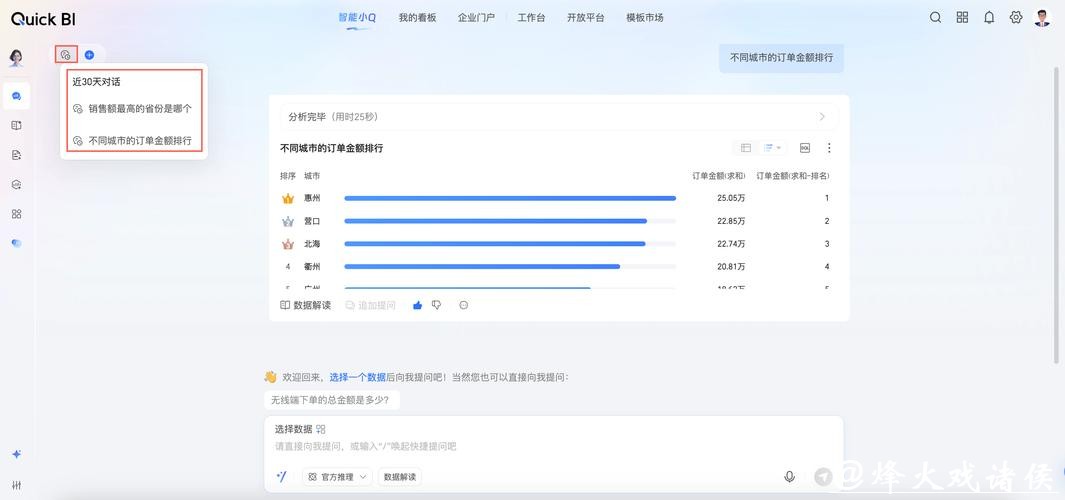Open the settings gear in header

pos(1016,17)
